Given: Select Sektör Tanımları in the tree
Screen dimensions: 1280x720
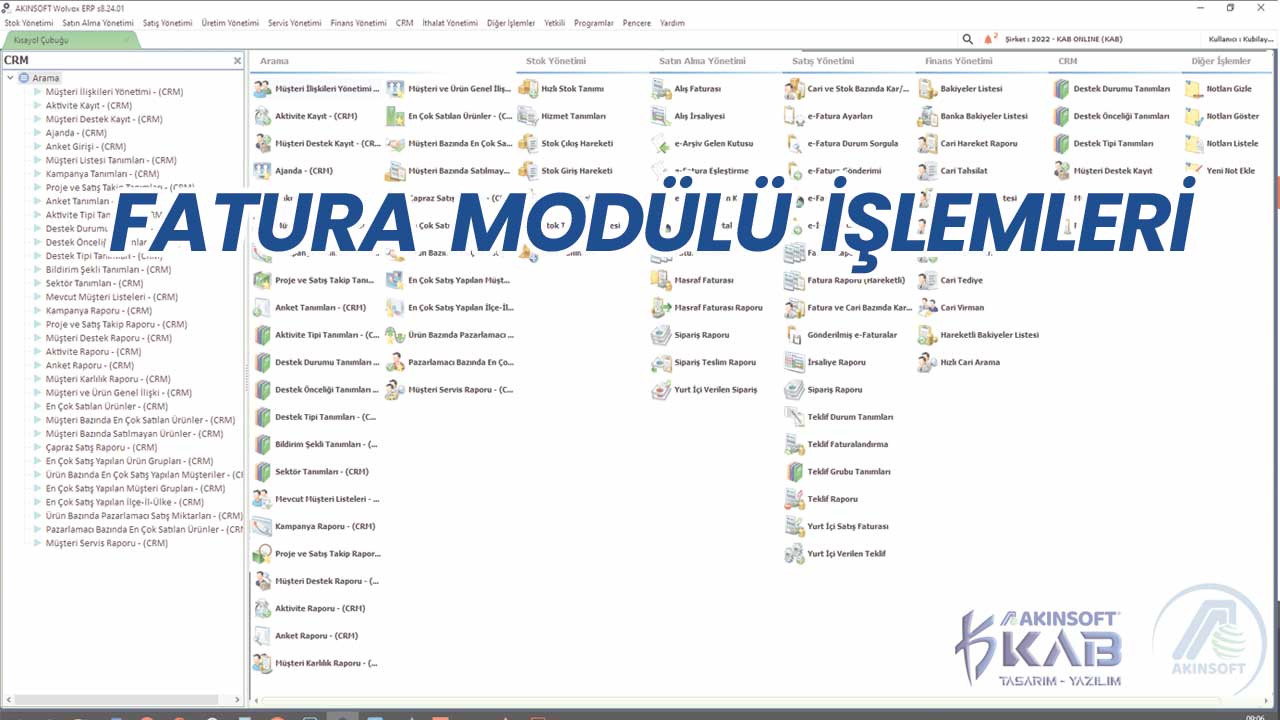Looking at the screenshot, I should point(94,283).
